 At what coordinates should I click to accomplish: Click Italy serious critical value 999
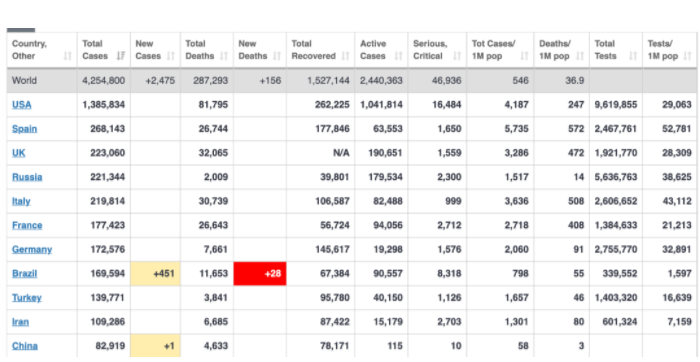pyautogui.click(x=453, y=201)
